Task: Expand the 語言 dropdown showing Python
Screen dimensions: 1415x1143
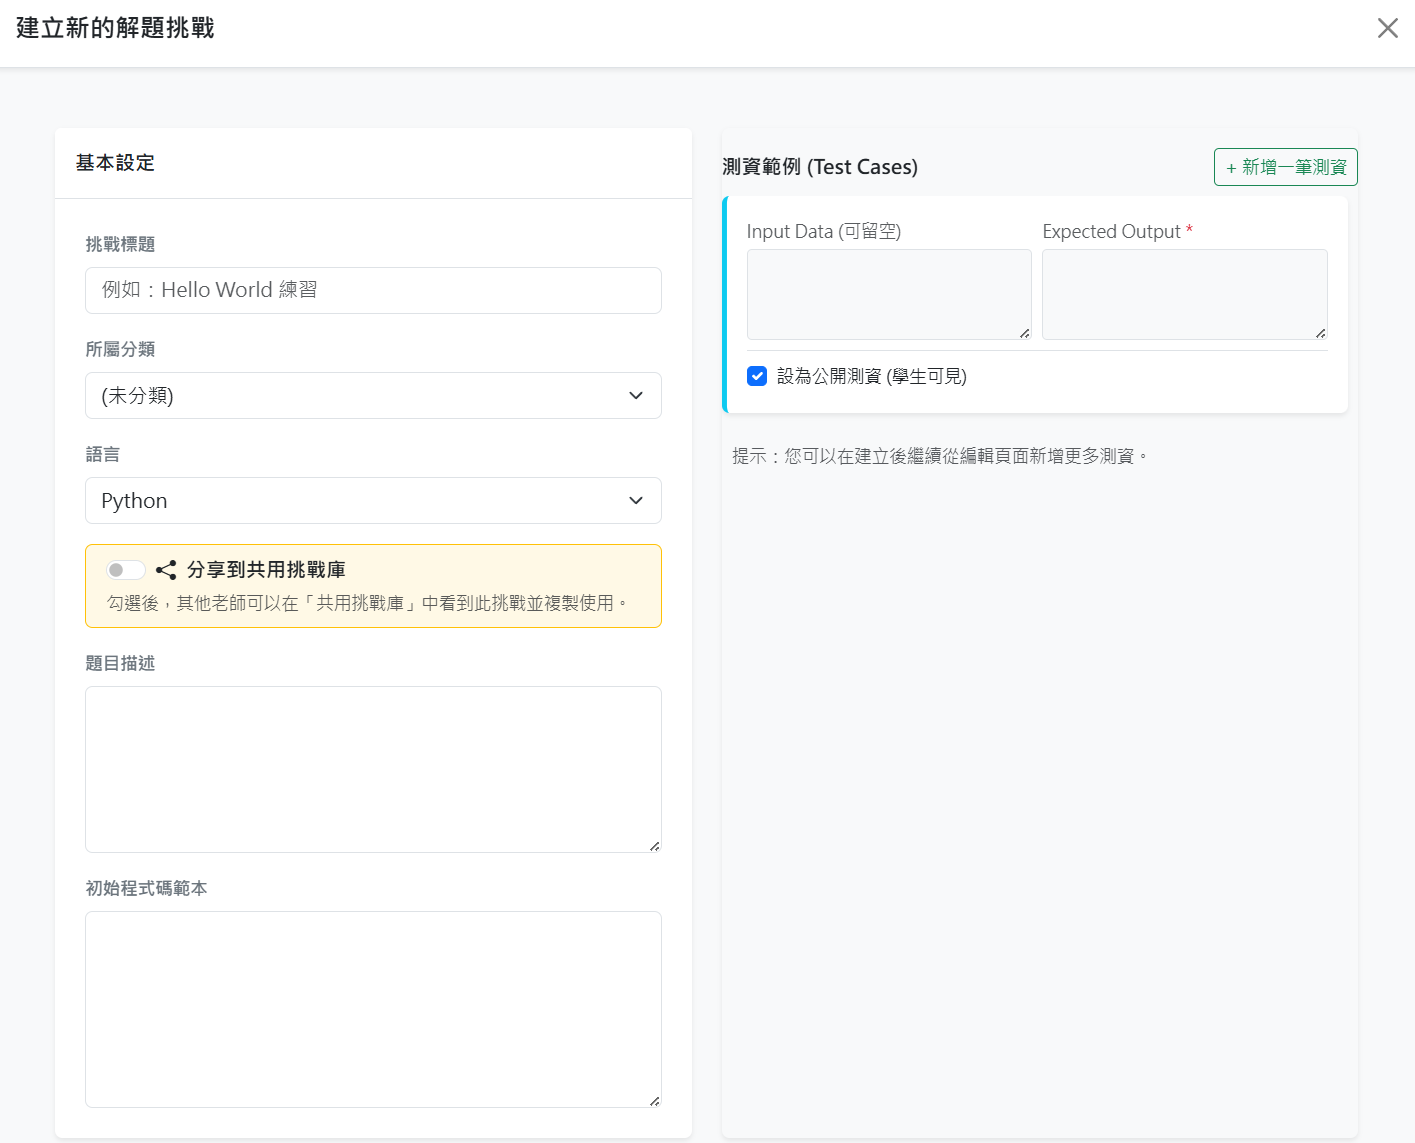Action: (373, 501)
